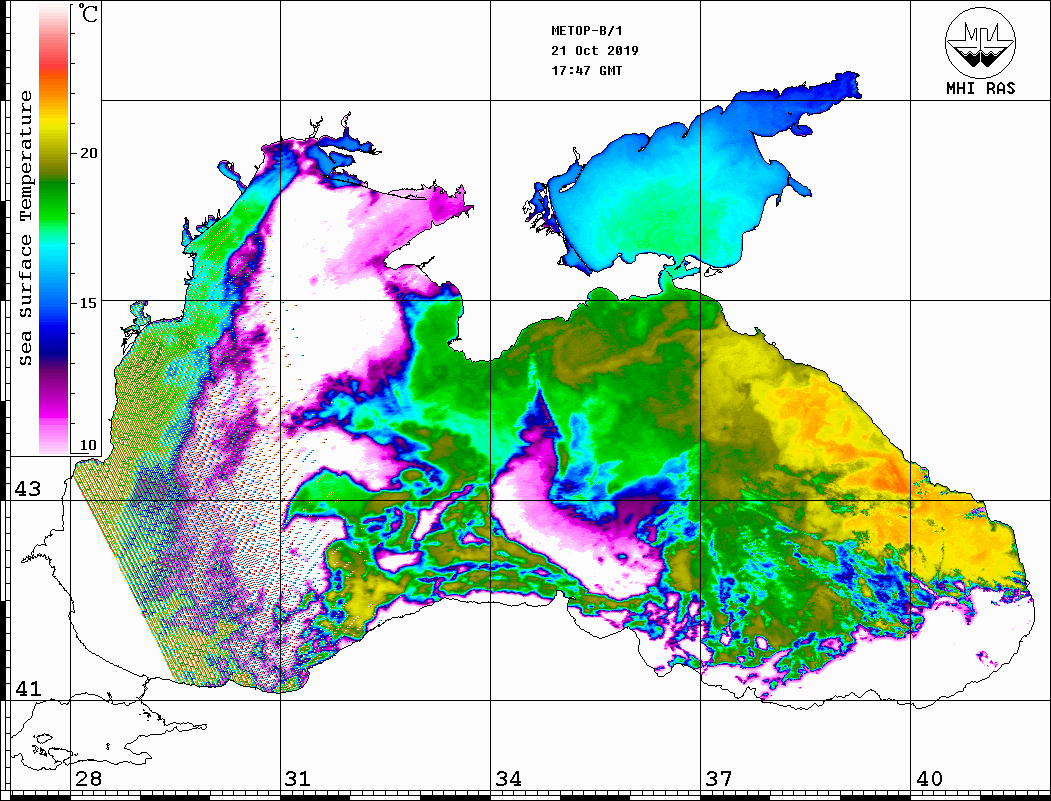Click the '20' value on color scale

(88, 153)
